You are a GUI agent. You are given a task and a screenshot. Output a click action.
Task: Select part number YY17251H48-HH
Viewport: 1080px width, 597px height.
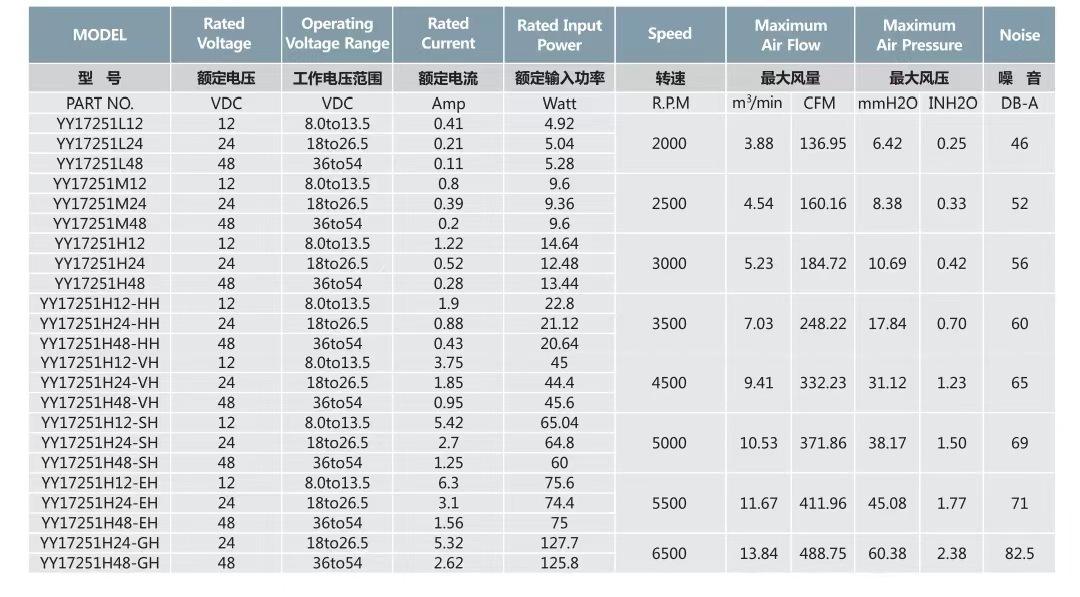tap(100, 343)
